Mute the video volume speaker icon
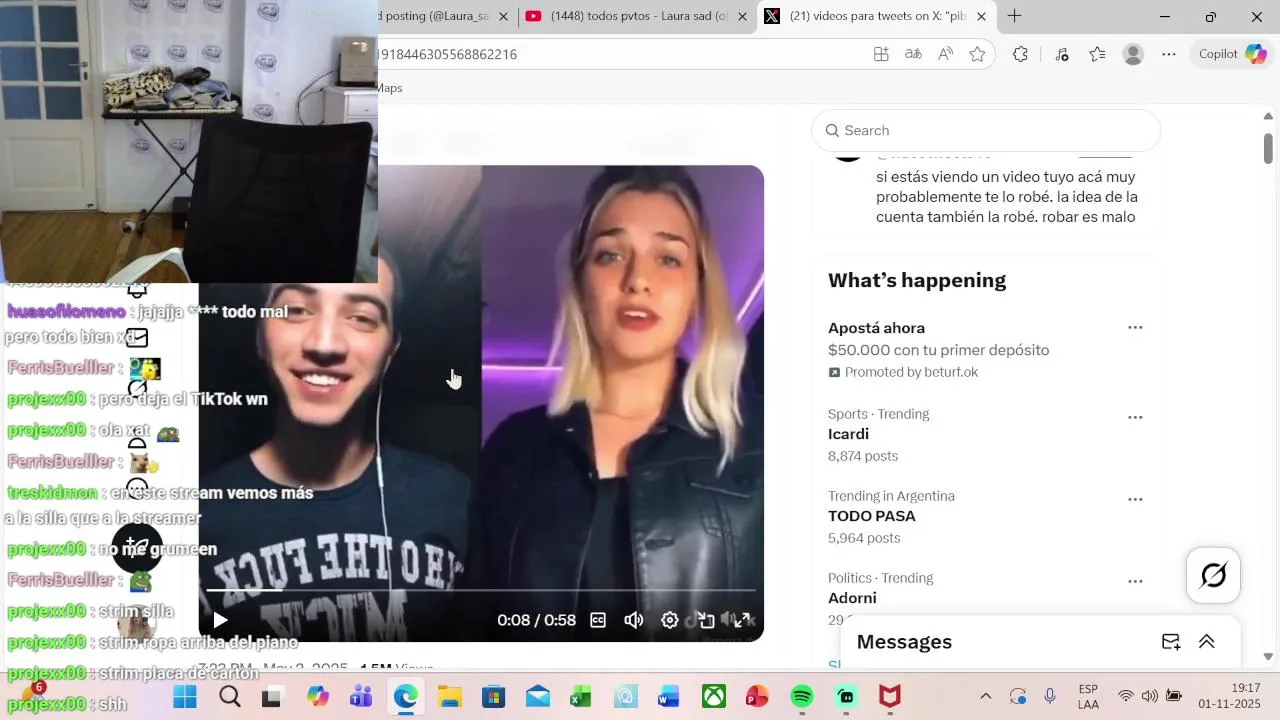The width and height of the screenshot is (1280, 720). [x=634, y=620]
